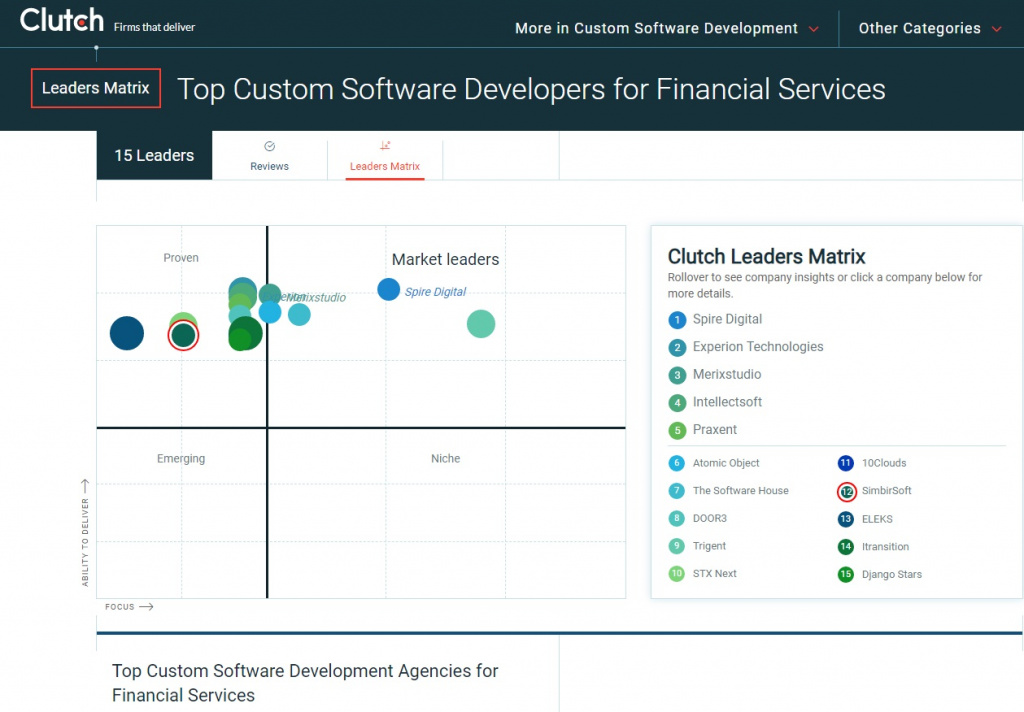Click the red-bordered Leaders Matrix header label
The width and height of the screenshot is (1024, 712).
(x=96, y=88)
